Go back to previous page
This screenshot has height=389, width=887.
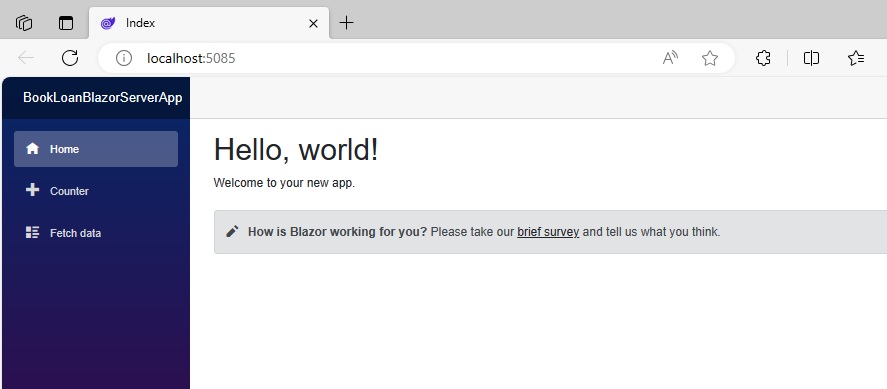coord(26,58)
